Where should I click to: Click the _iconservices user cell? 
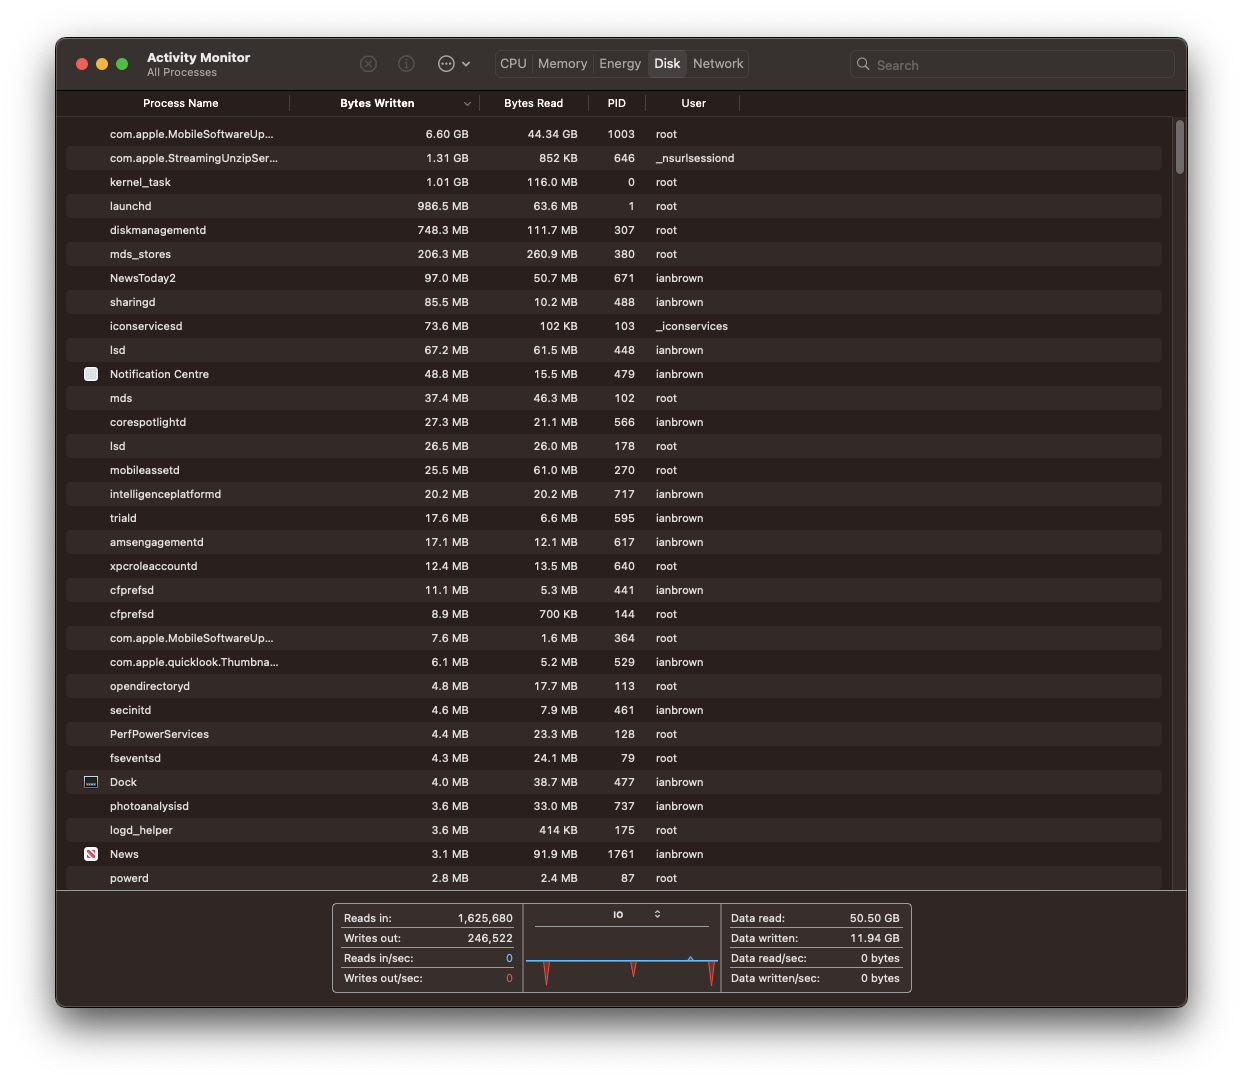pos(692,326)
